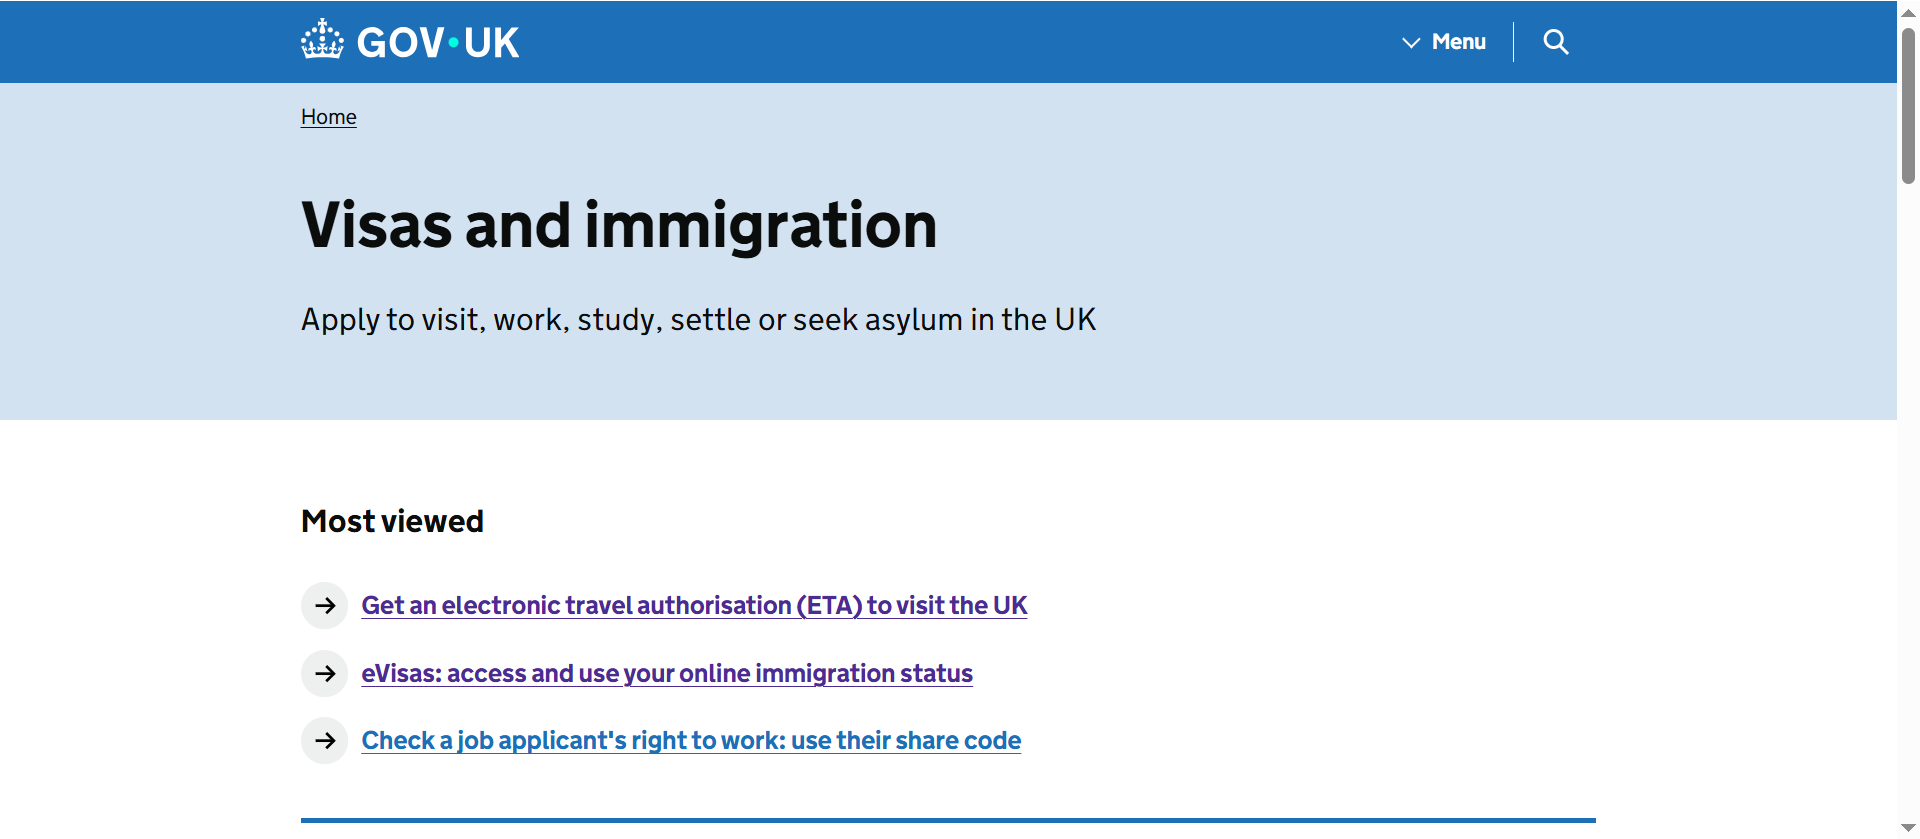This screenshot has width=1920, height=839.
Task: Click the vertical scrollbar thumb
Action: tap(1908, 105)
